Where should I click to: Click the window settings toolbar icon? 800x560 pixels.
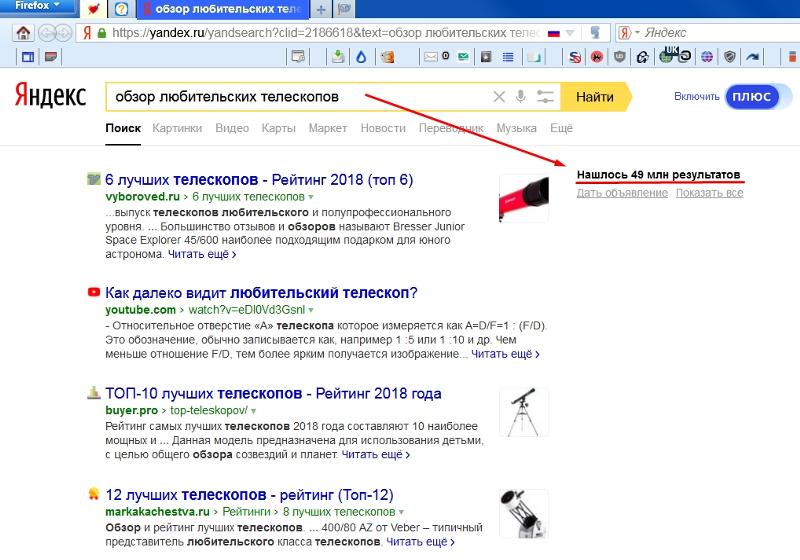click(x=298, y=57)
